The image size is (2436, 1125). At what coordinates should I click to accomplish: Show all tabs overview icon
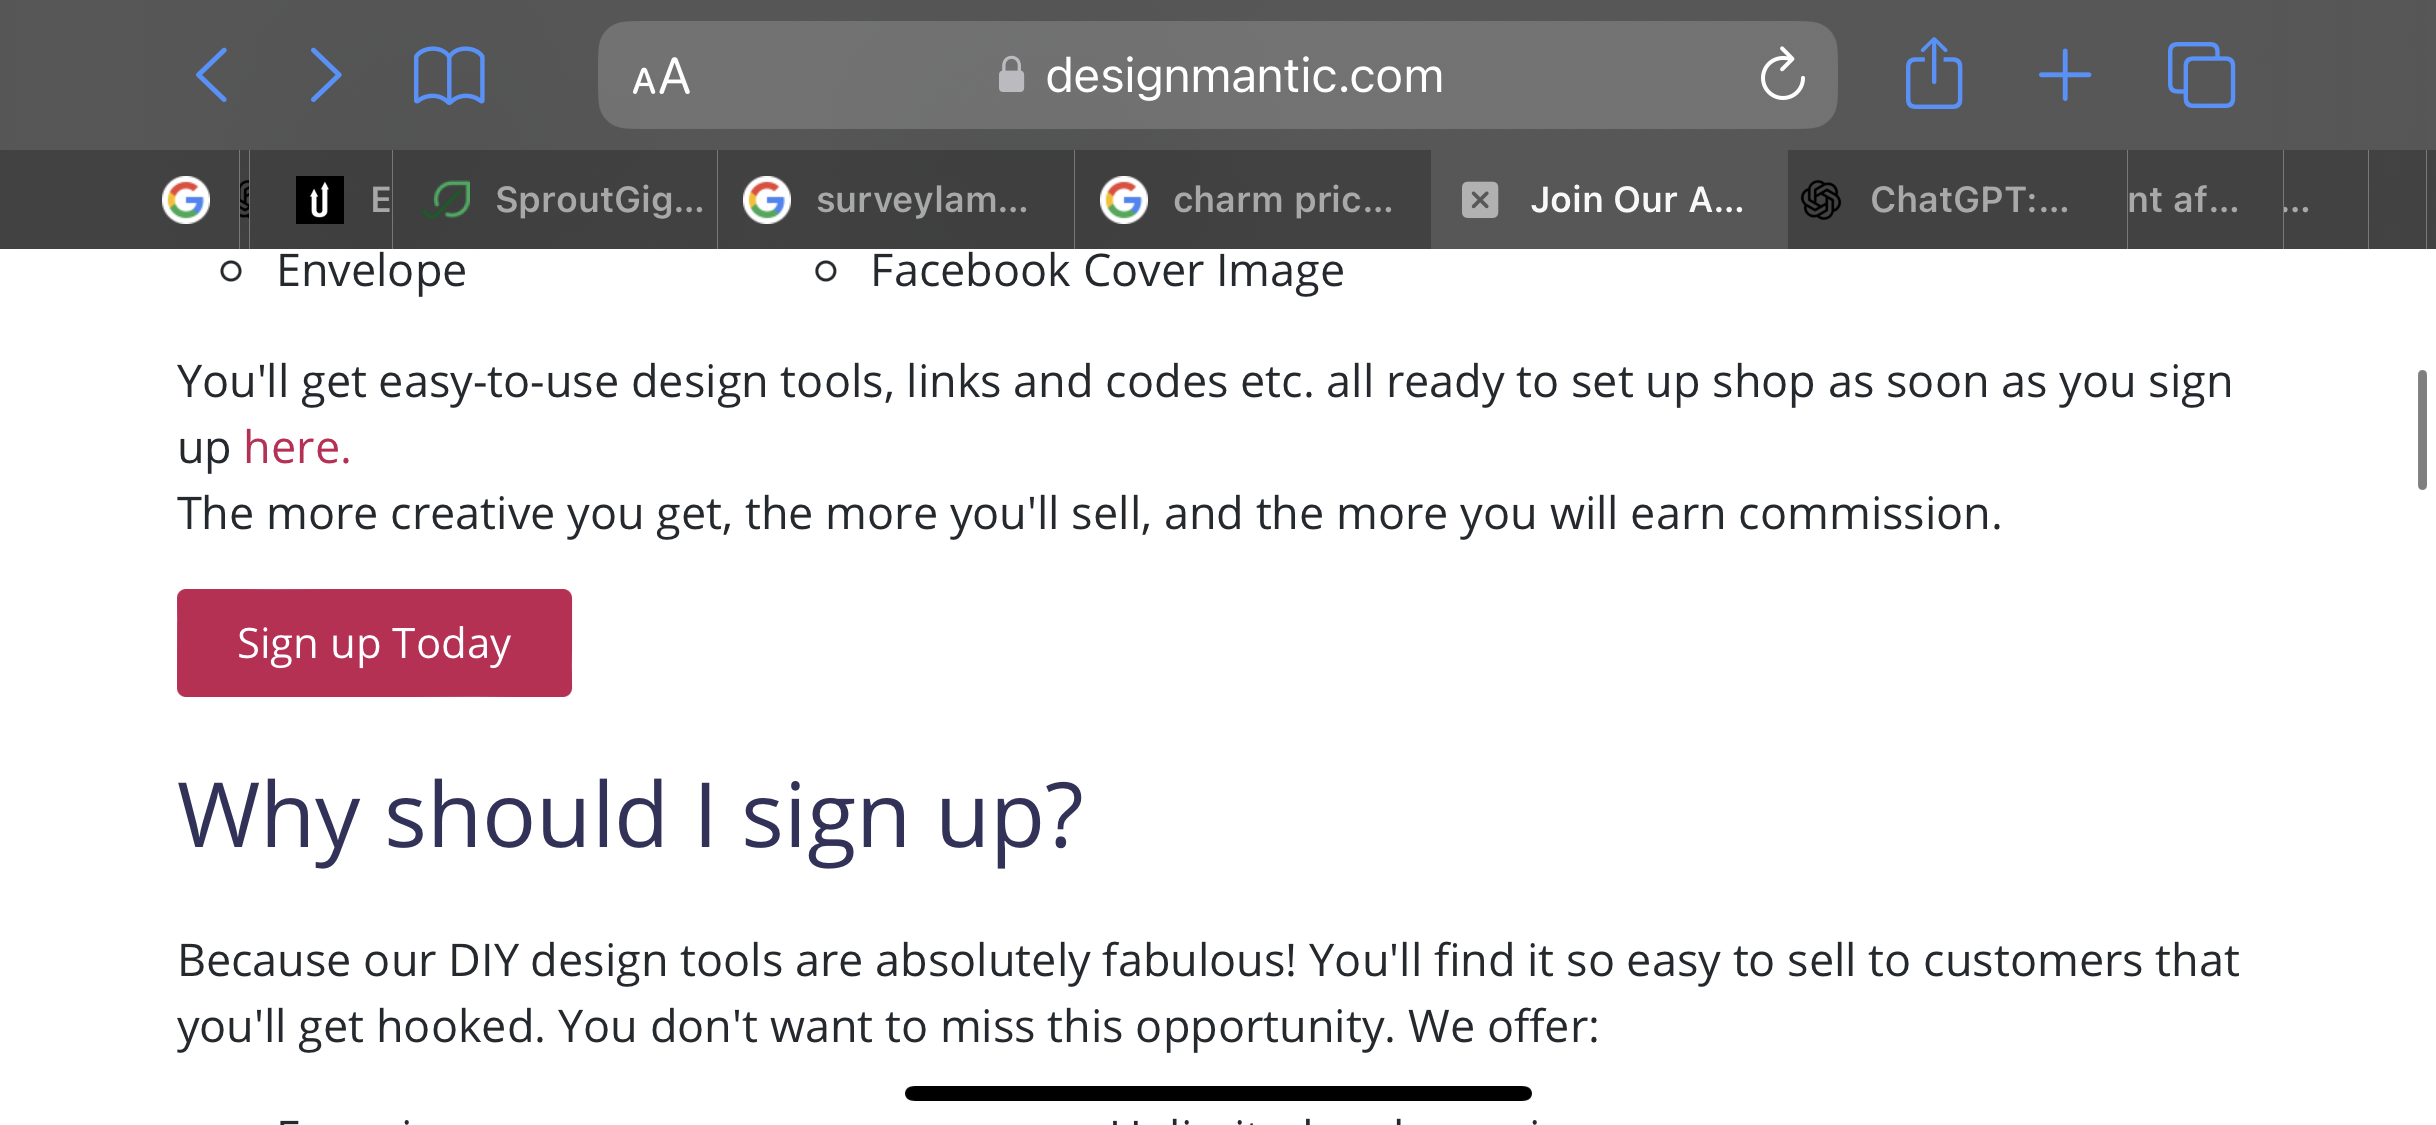click(x=2201, y=75)
